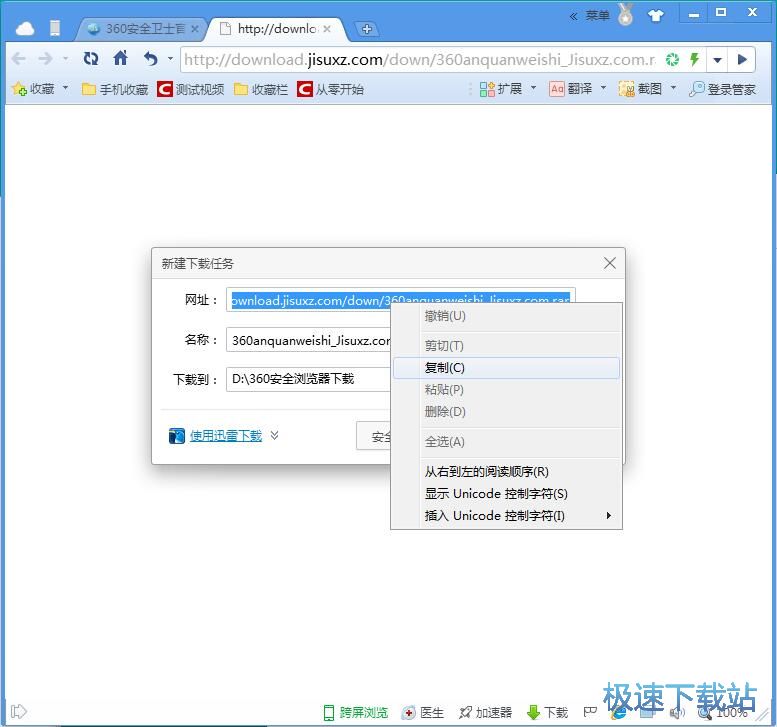The image size is (777, 727).
Task: Expand the navigation history dropdown arrow
Action: (65, 59)
